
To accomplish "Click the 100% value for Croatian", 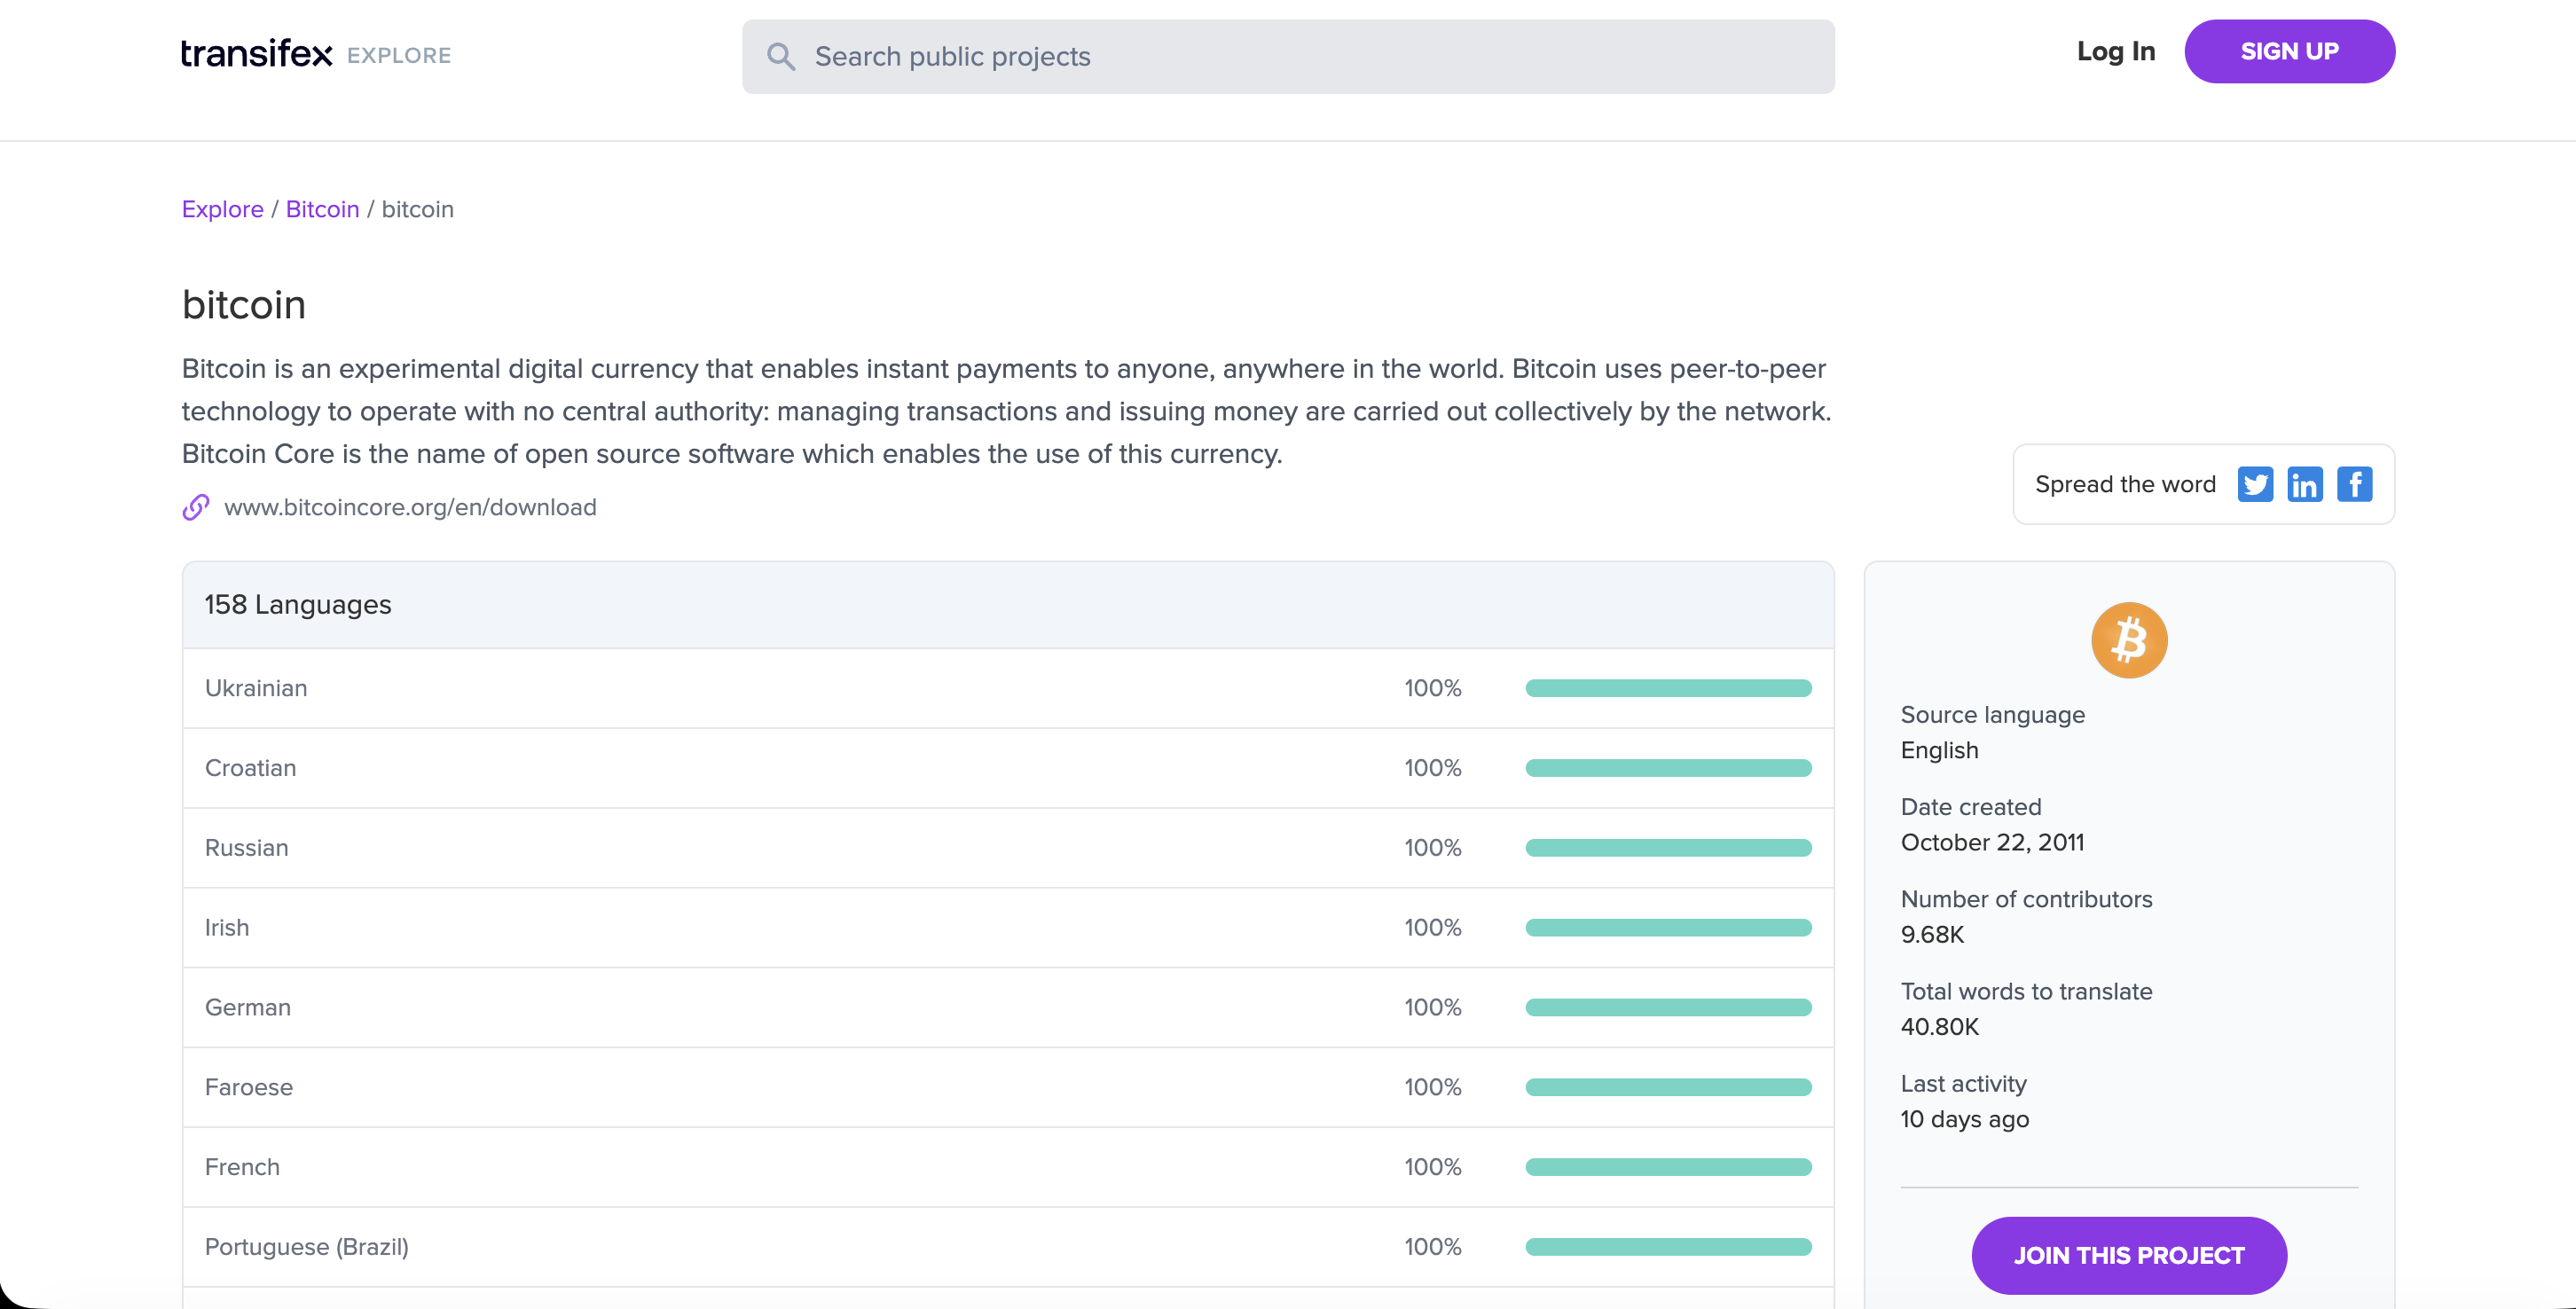I will tap(1432, 768).
